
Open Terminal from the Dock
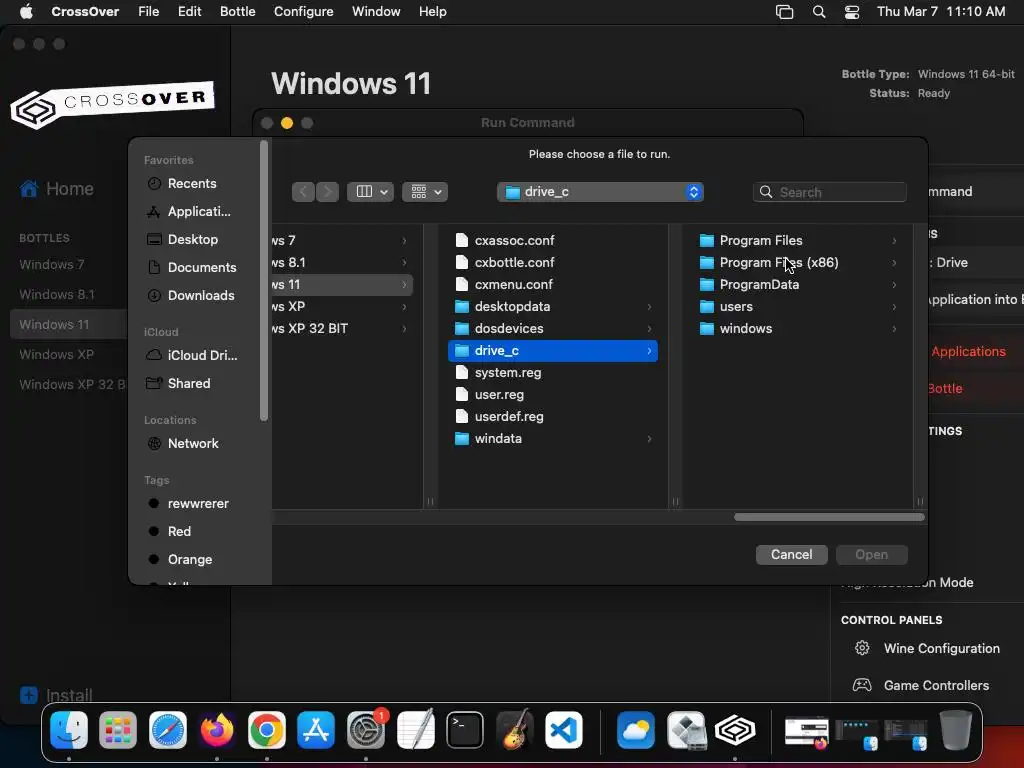pos(465,730)
